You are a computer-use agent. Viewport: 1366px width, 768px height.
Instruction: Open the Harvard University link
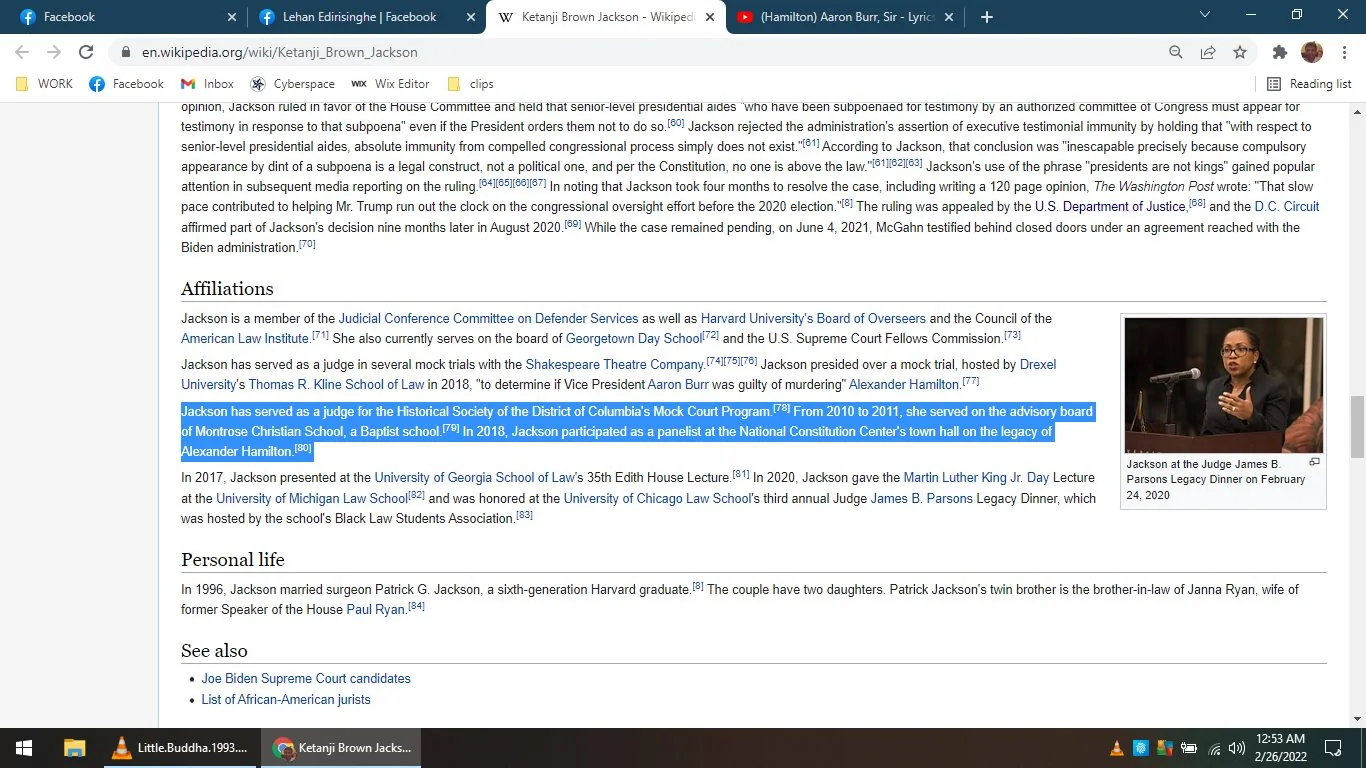point(755,319)
